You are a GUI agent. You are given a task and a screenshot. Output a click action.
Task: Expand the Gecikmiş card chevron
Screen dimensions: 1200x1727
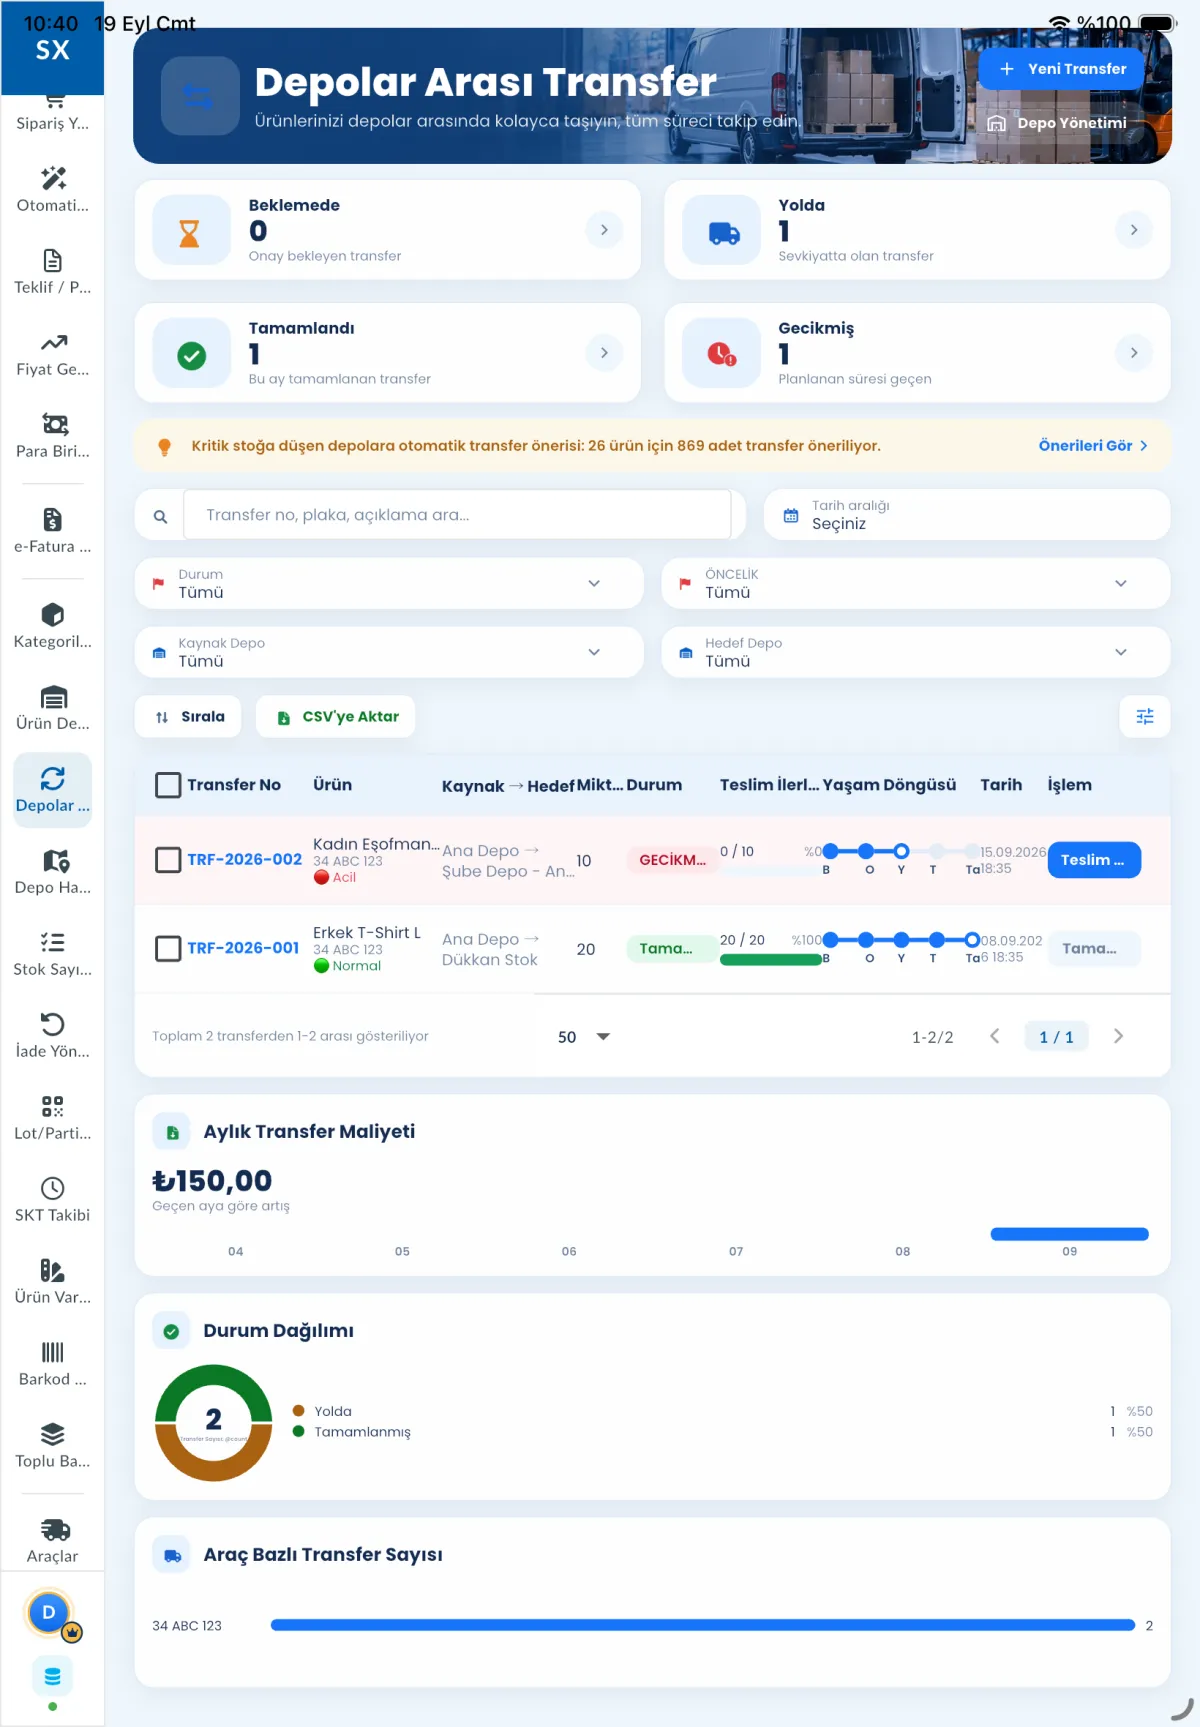(x=1133, y=353)
